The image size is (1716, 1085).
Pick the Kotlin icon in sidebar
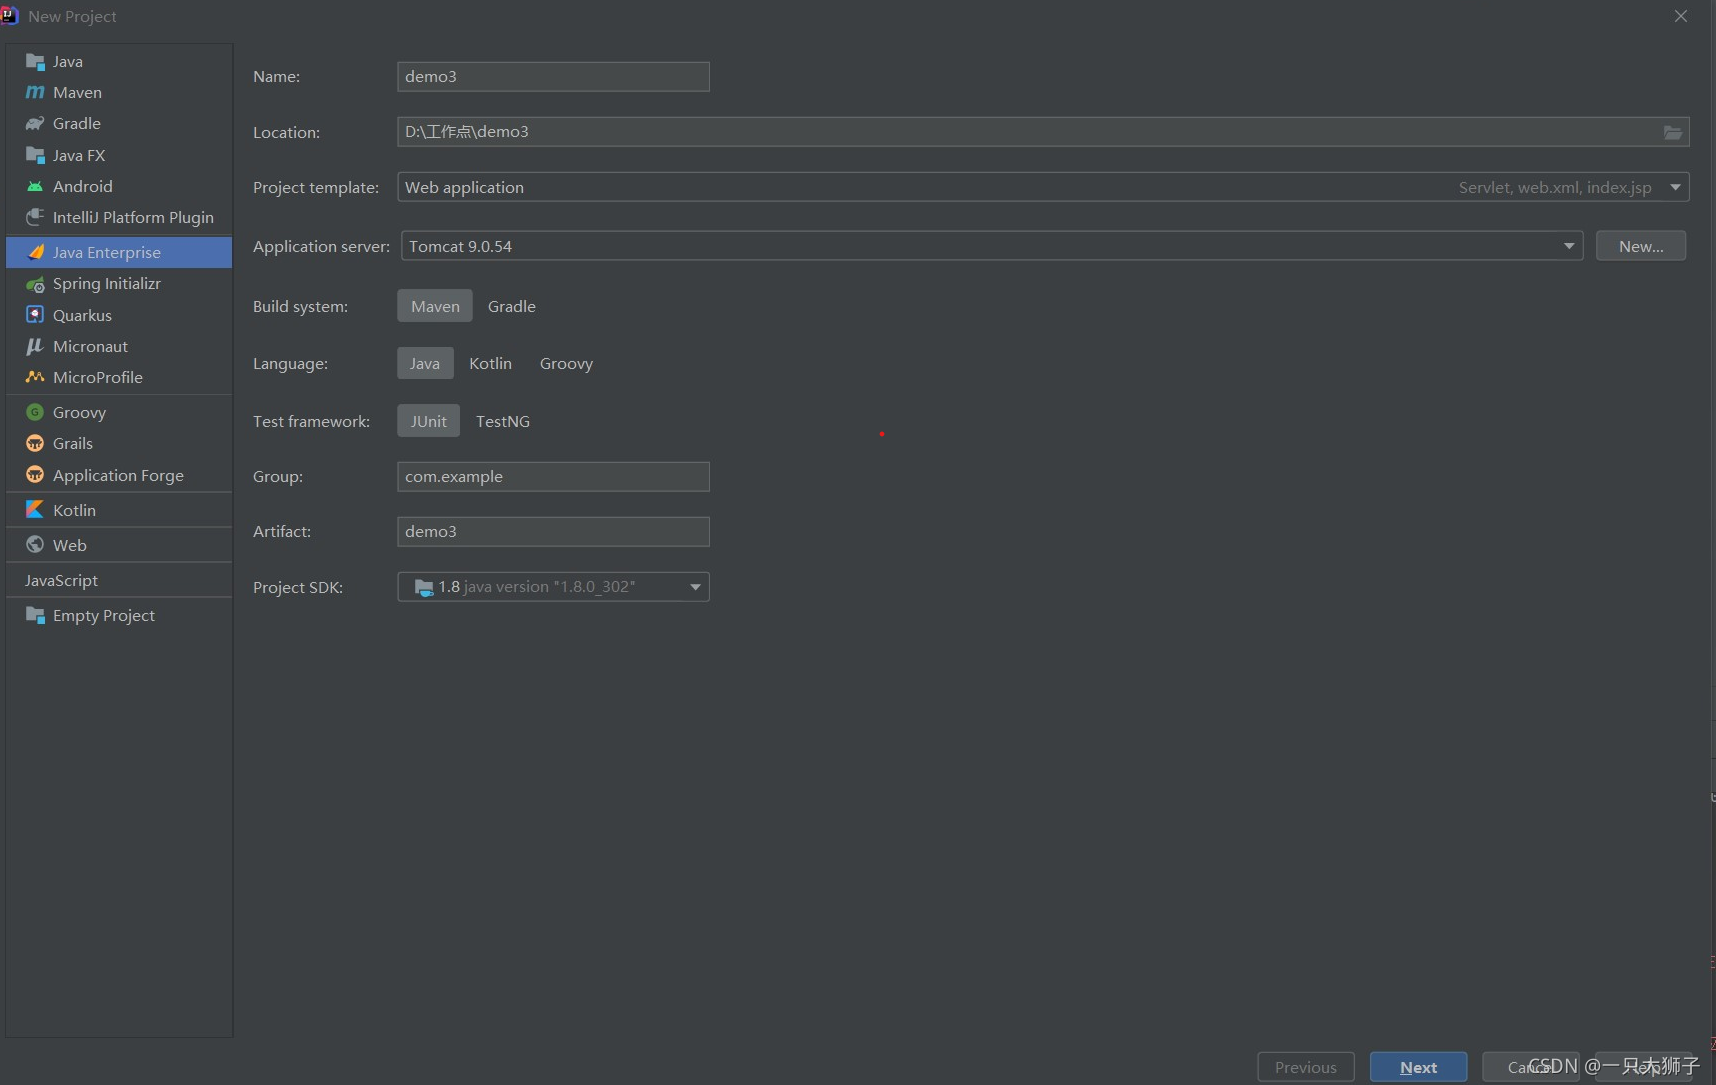click(x=35, y=510)
